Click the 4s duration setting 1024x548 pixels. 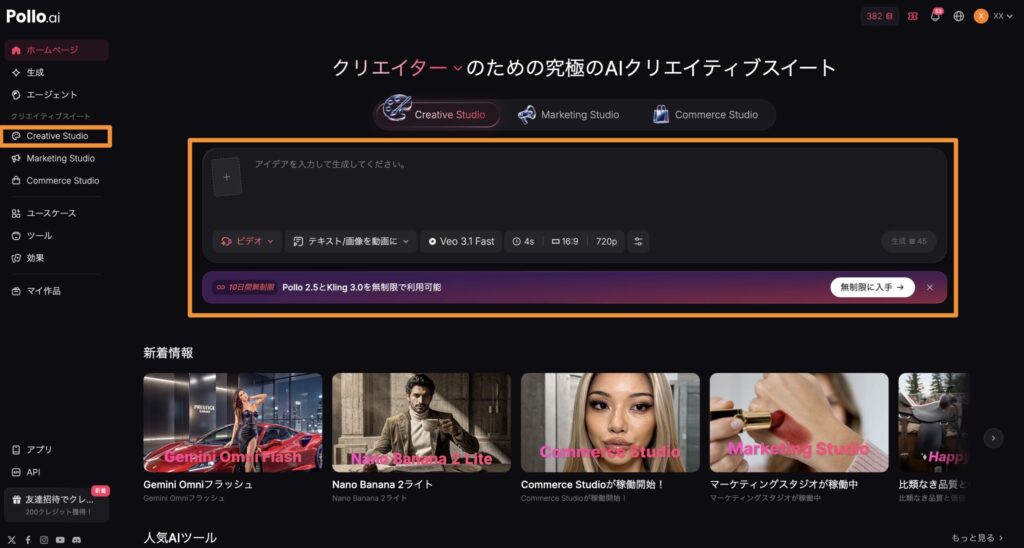(x=523, y=241)
